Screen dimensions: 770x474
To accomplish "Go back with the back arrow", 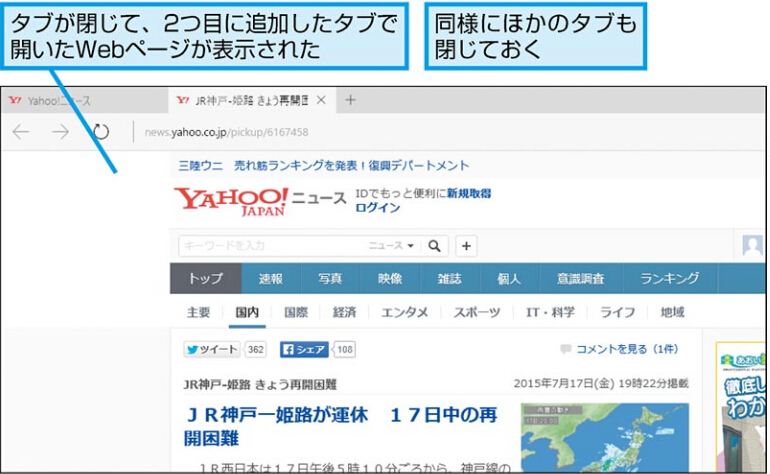I will coord(21,132).
